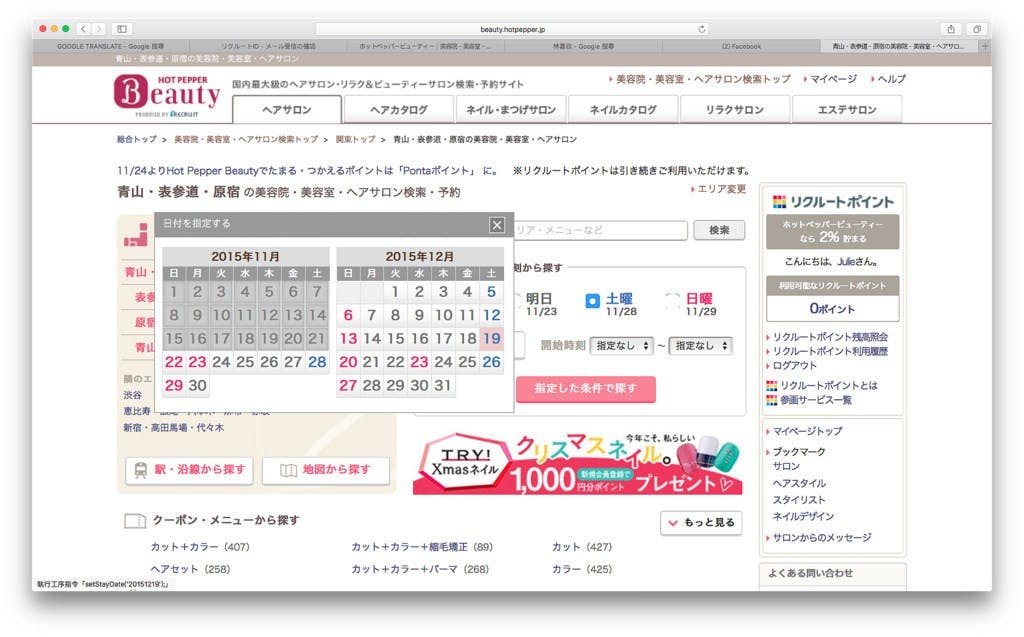Screen dimensions: 1024x637
Task: Open サロンからのメッセージ link
Action: coord(822,538)
